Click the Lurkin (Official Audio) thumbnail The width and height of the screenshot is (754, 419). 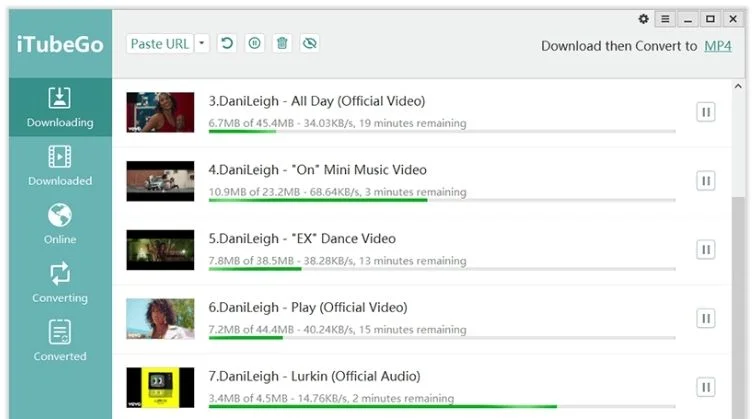(161, 387)
